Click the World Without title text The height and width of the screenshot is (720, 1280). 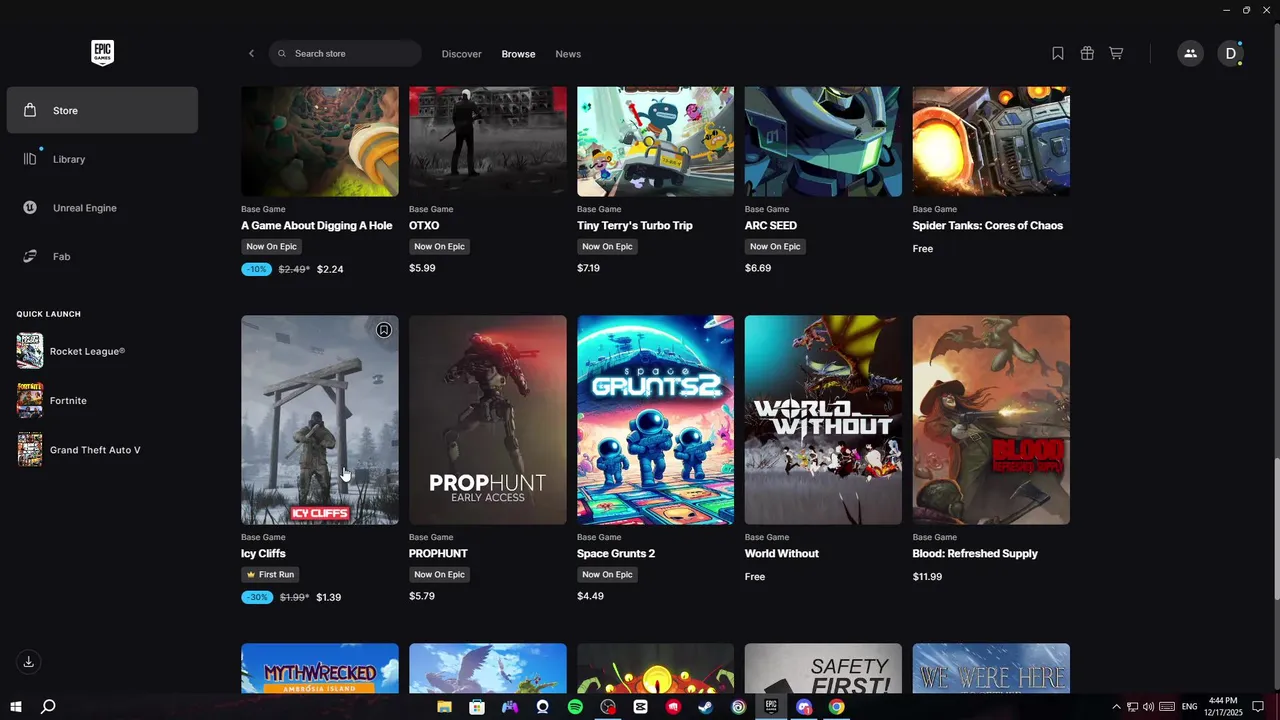[782, 554]
